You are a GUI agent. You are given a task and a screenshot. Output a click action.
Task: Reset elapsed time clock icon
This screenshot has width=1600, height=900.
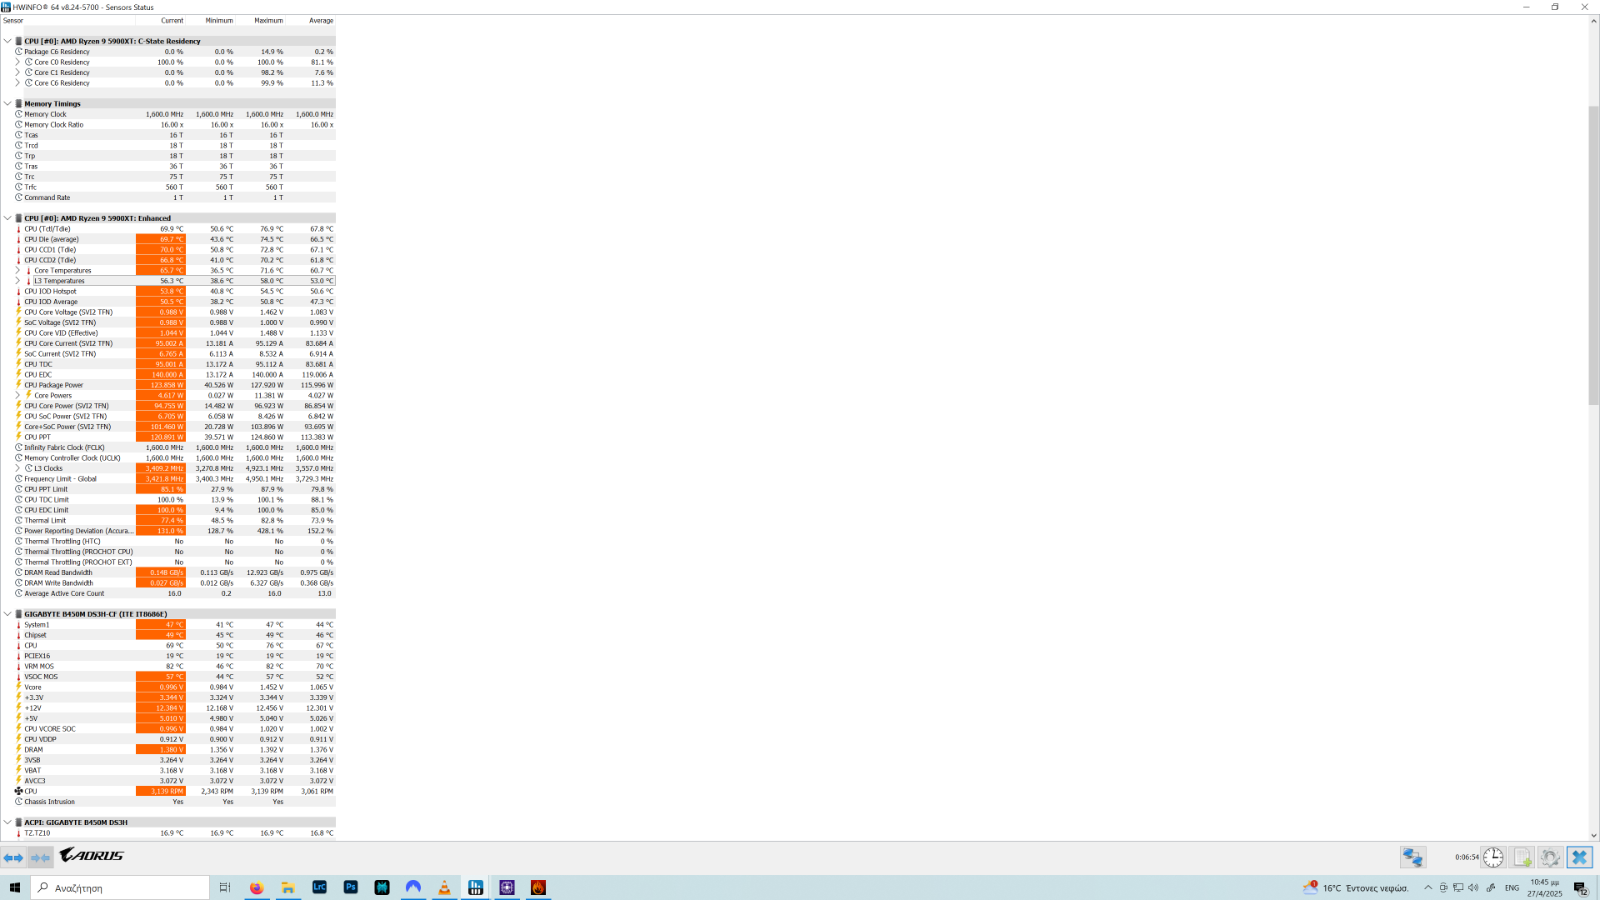pos(1493,857)
